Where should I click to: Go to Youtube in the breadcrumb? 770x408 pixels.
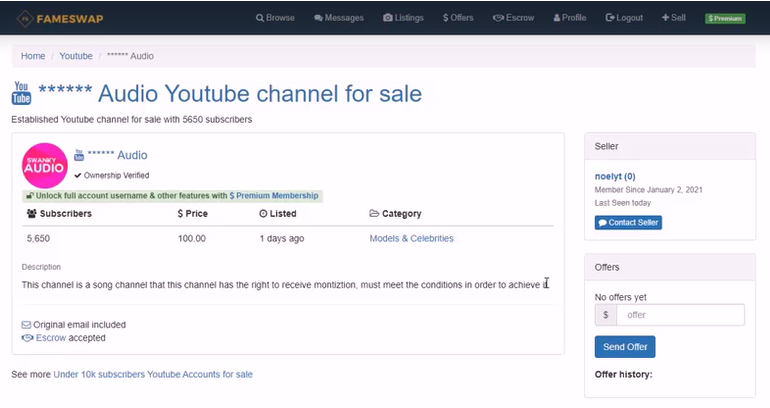pos(76,56)
